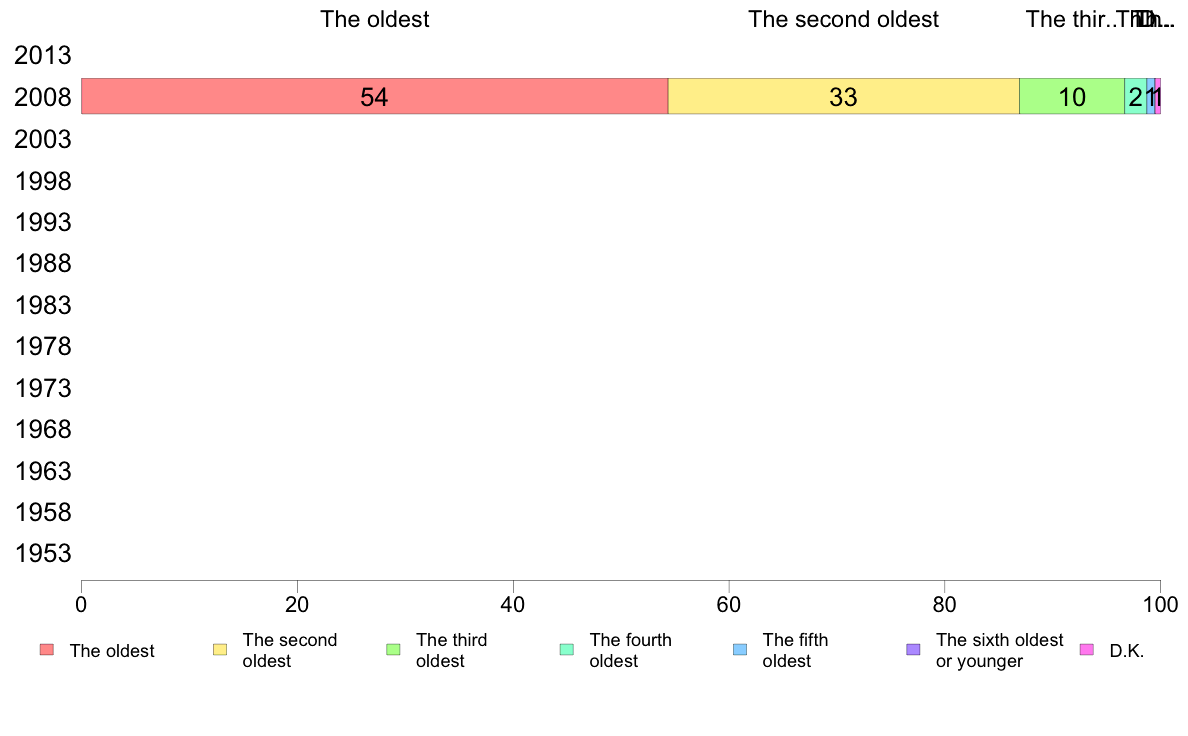Click the pink D.K. legend swatch

[1087, 650]
